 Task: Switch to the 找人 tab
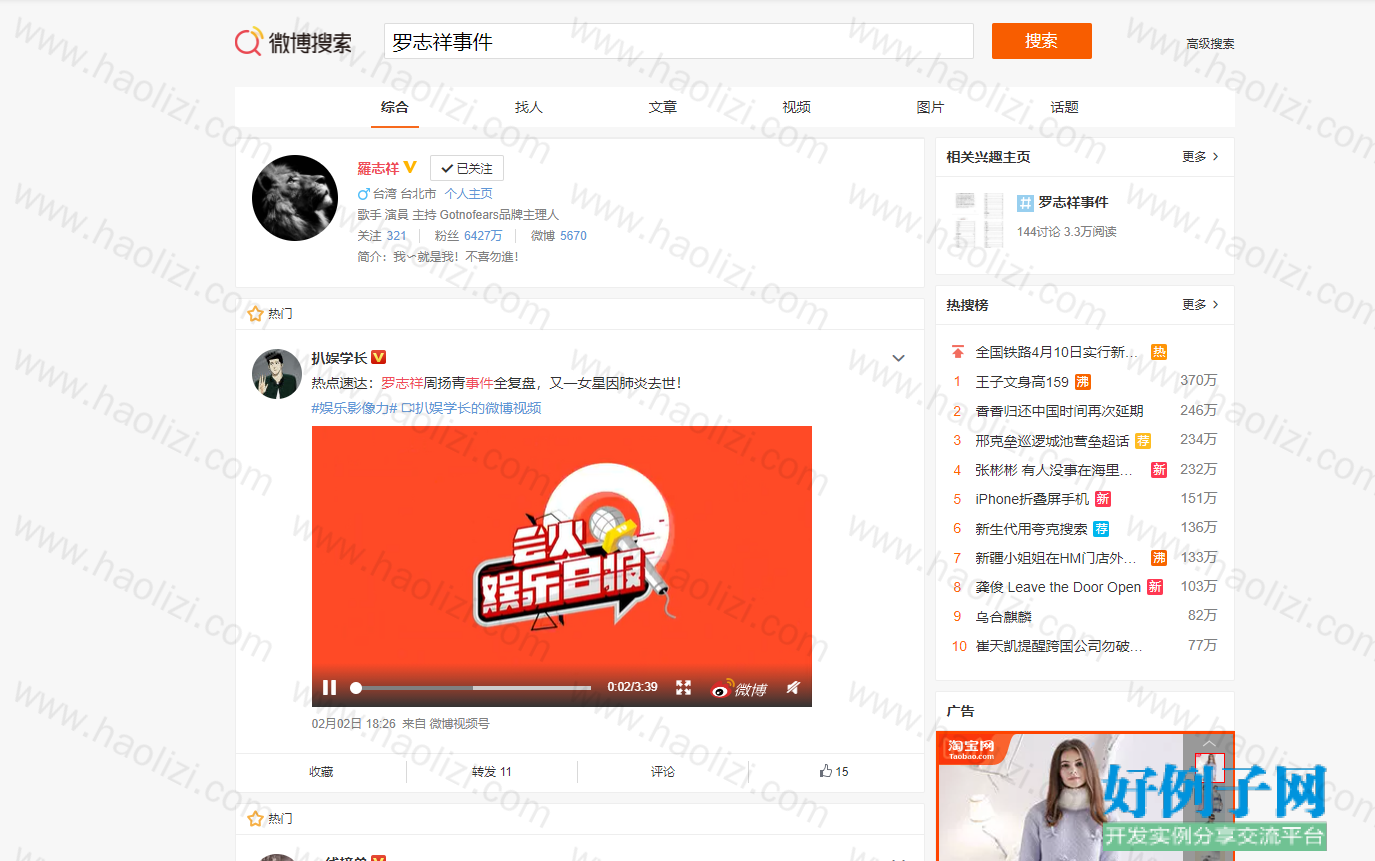click(x=529, y=107)
